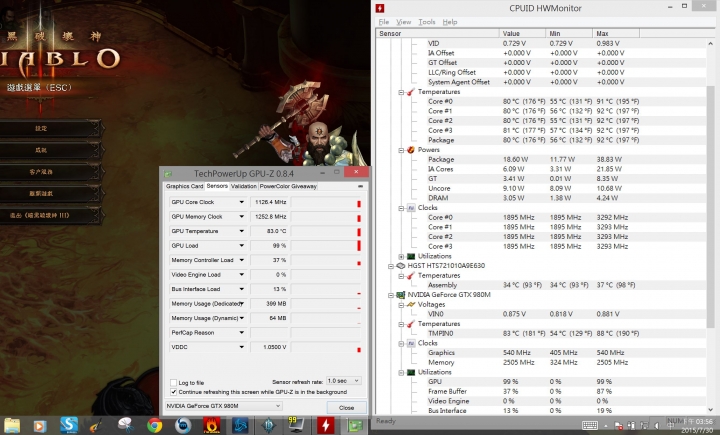This screenshot has height=435, width=720.
Task: Open the File menu in HWMonitor
Action: pyautogui.click(x=383, y=22)
